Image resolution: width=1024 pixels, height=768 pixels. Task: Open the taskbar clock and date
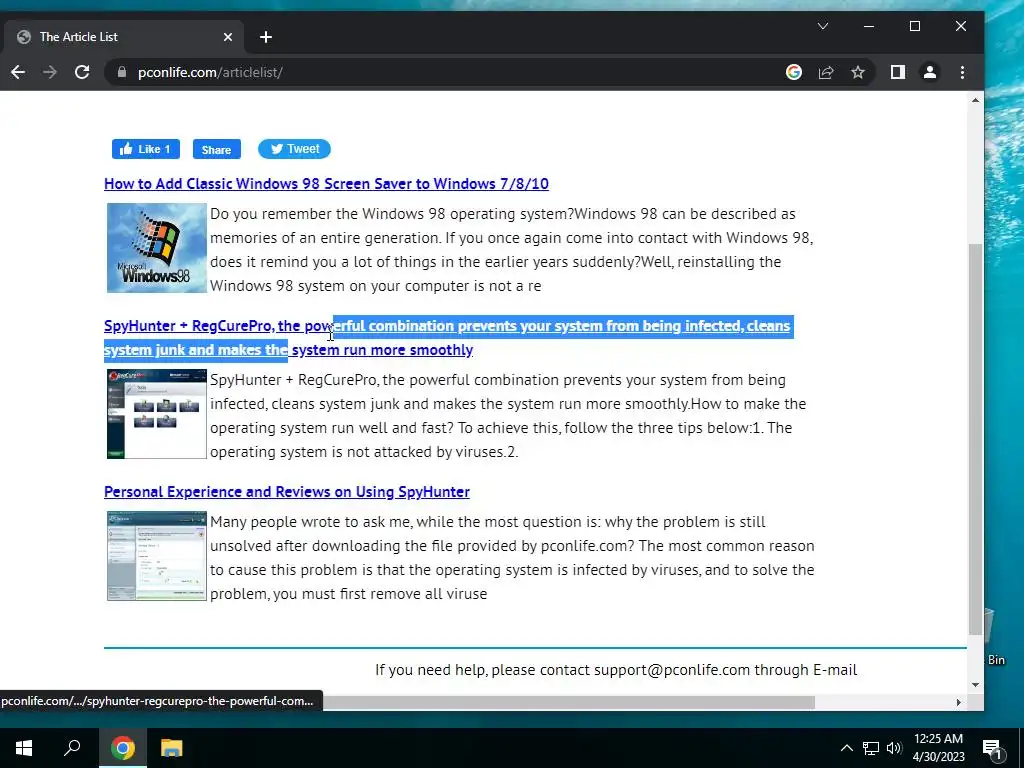pyautogui.click(x=938, y=748)
